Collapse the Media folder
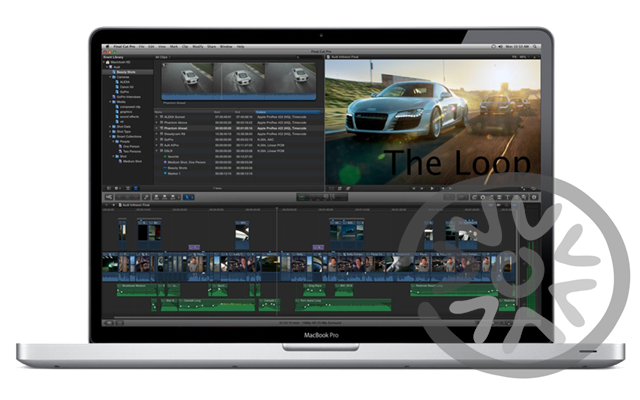Screen dimensions: 640x400 pos(110,102)
